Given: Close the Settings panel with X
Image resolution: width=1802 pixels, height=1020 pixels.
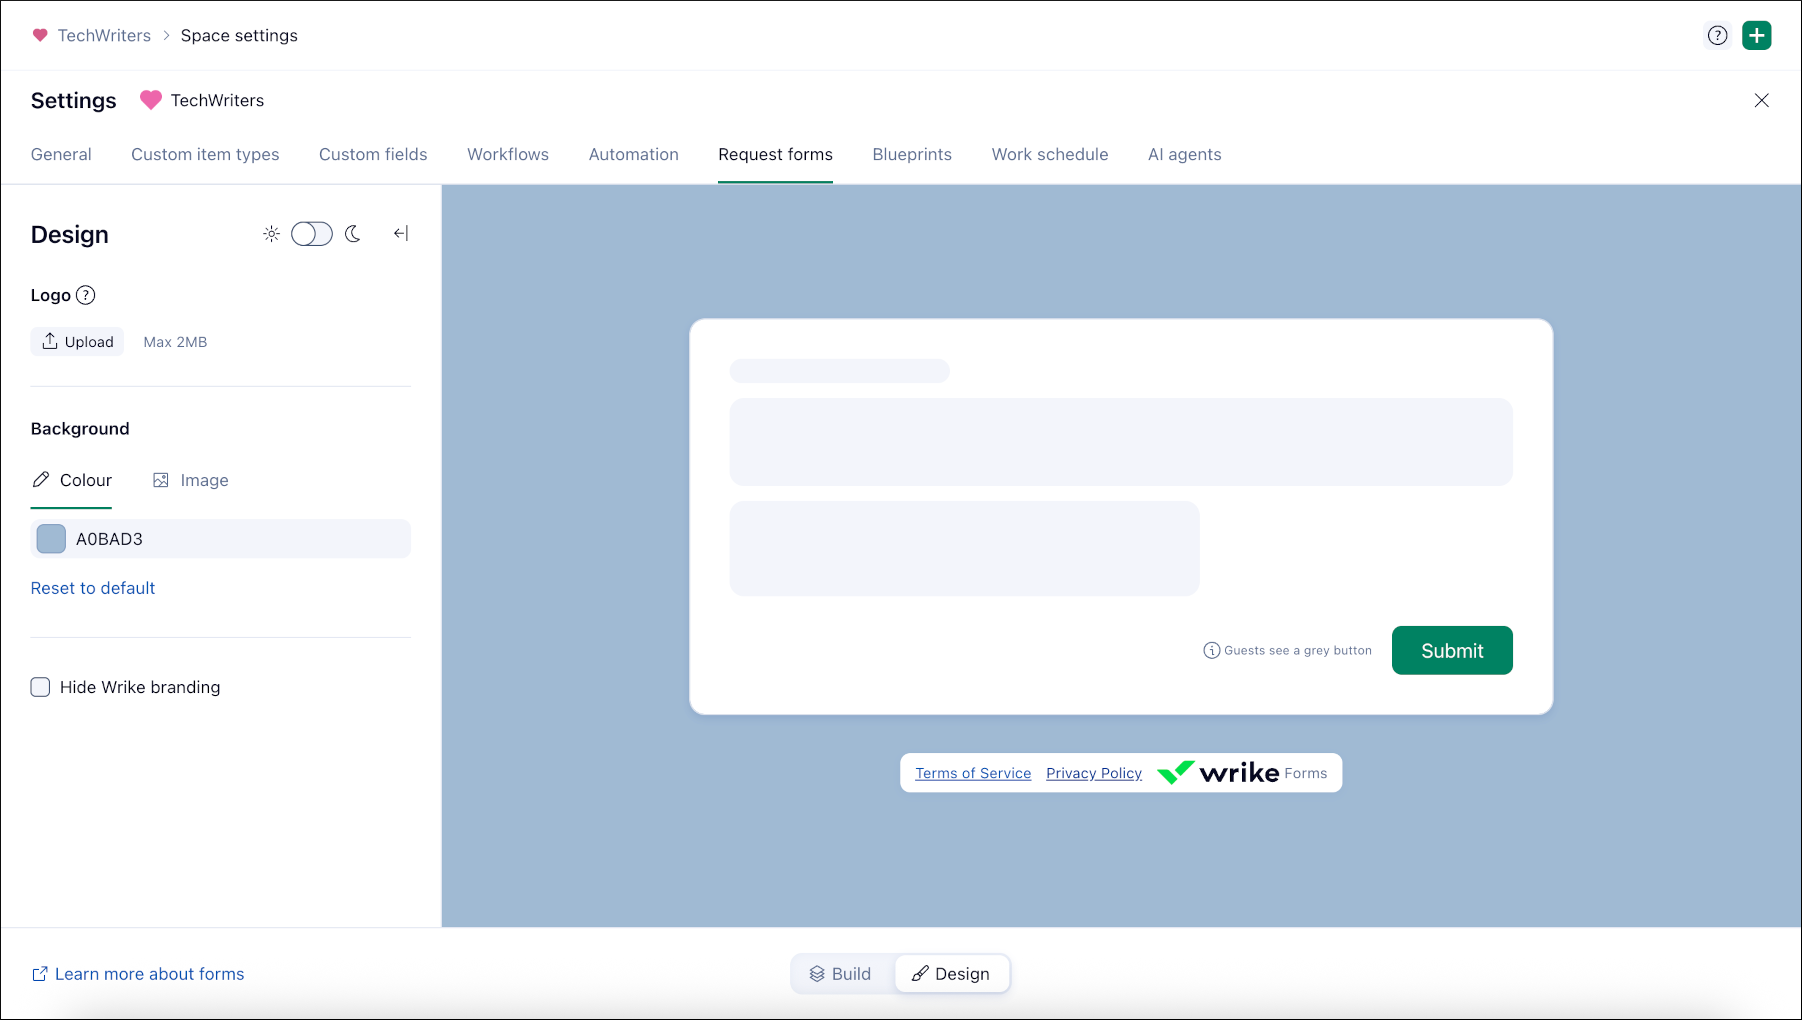Looking at the screenshot, I should point(1762,100).
